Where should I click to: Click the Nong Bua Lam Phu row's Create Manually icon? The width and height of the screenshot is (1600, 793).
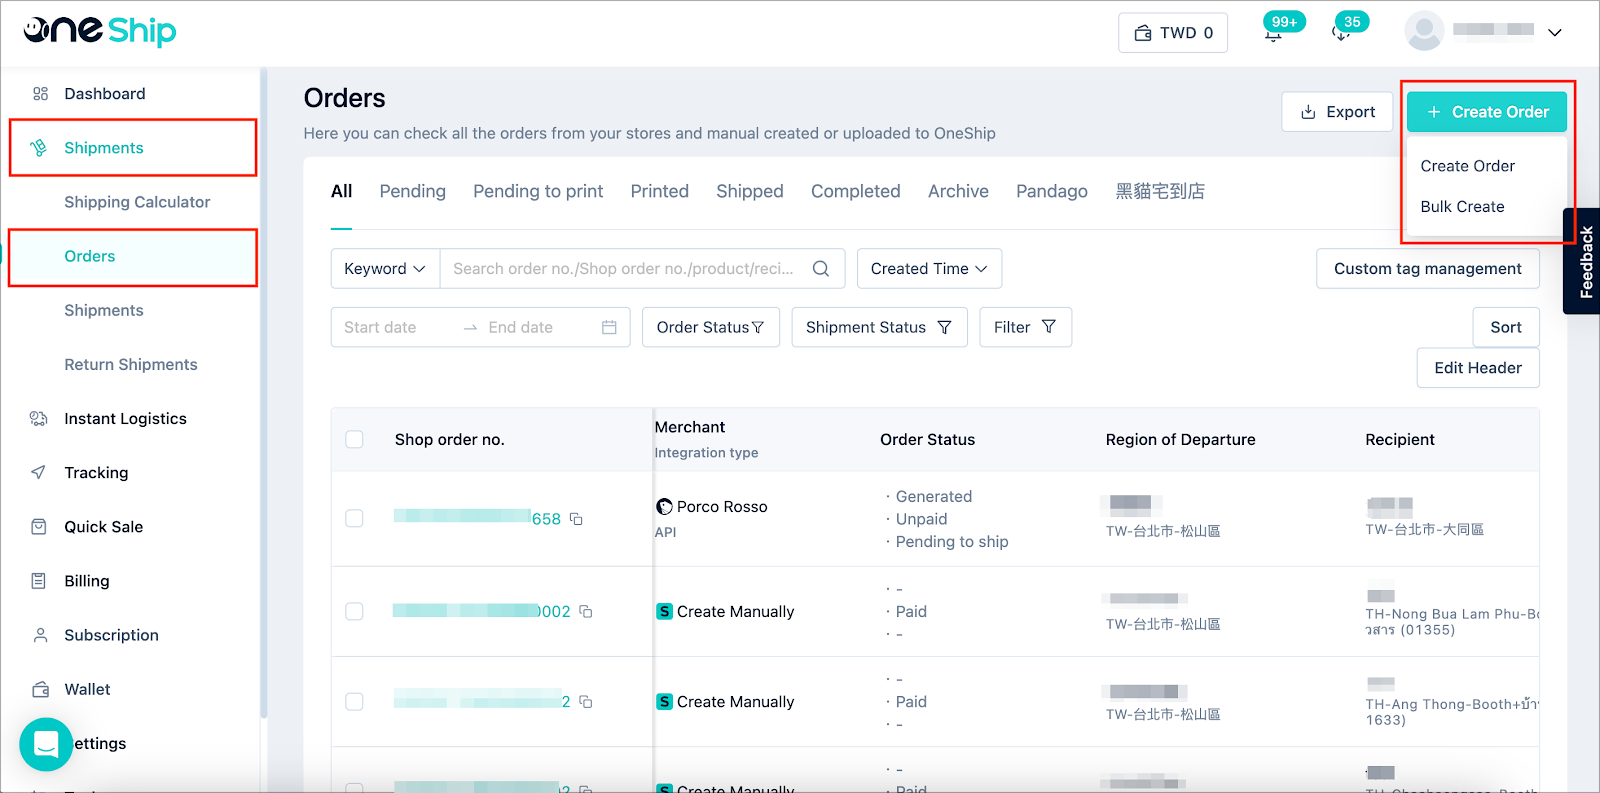[664, 611]
